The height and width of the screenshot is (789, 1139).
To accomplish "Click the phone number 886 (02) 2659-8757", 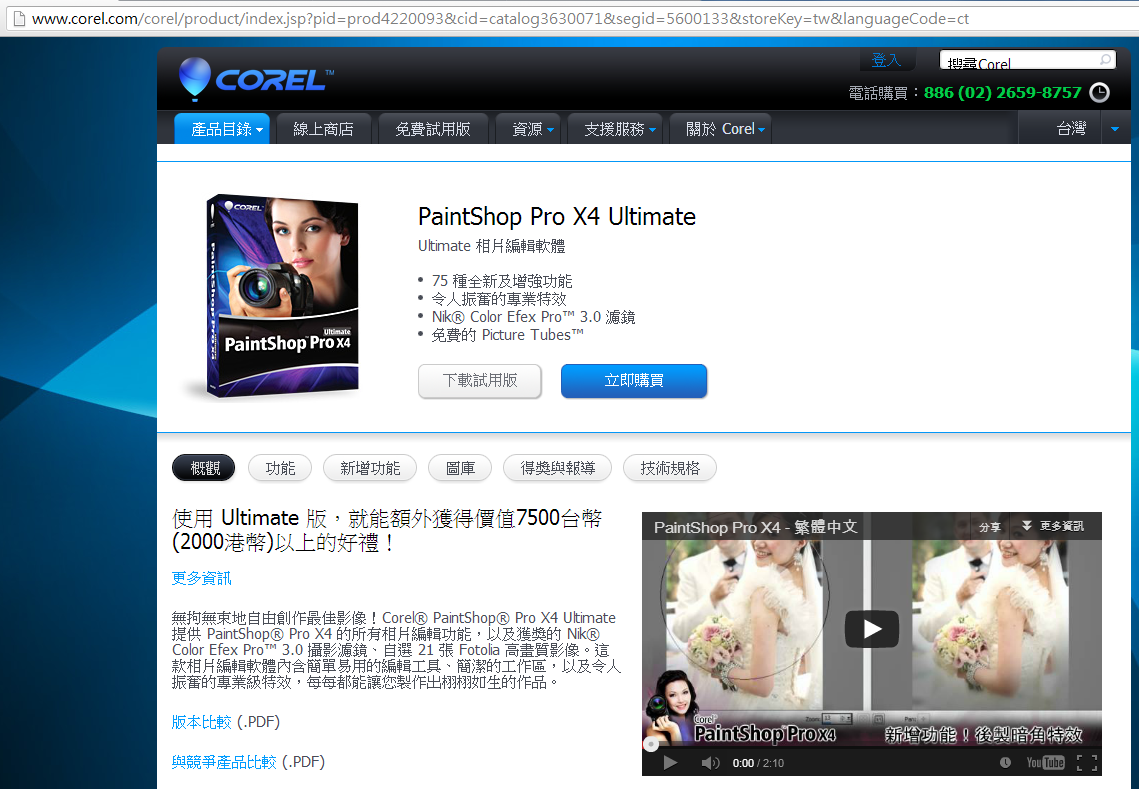I will (1002, 93).
